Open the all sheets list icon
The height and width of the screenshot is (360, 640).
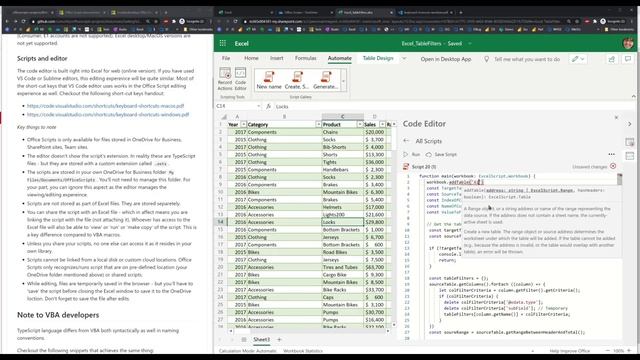(244, 339)
